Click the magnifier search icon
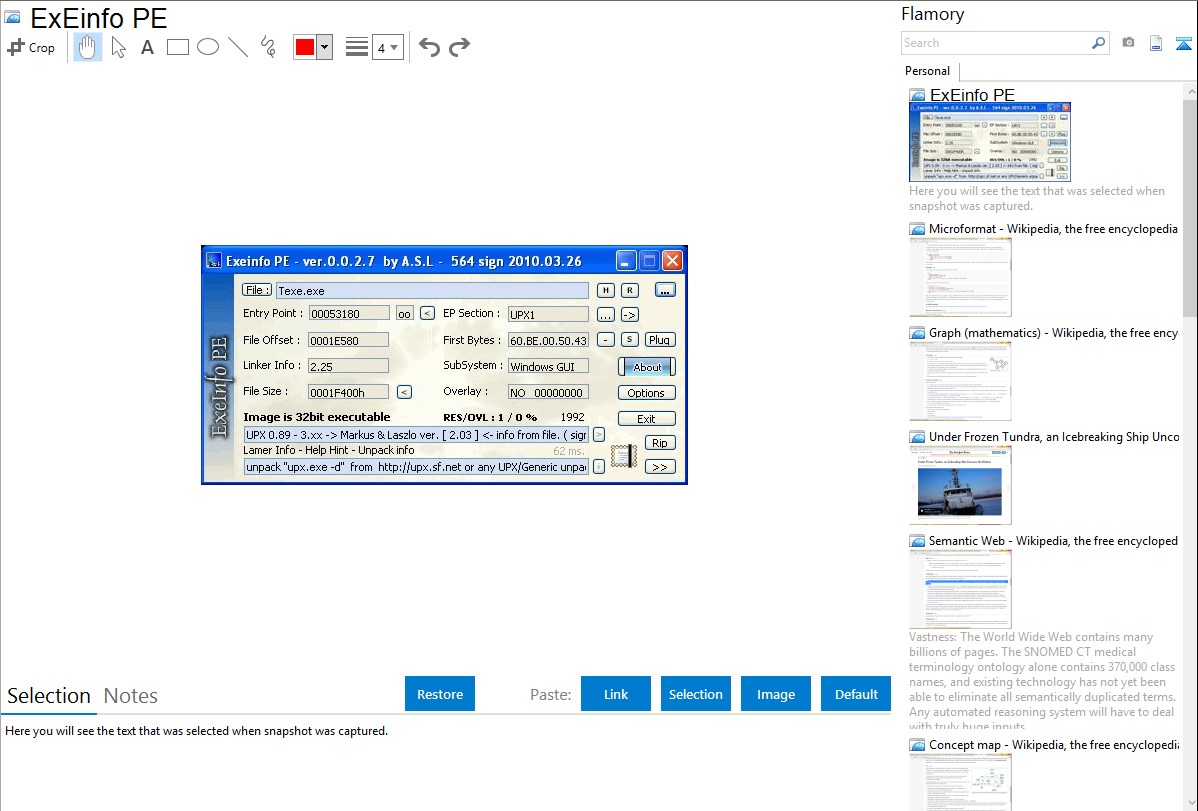1198x811 pixels. click(1098, 43)
